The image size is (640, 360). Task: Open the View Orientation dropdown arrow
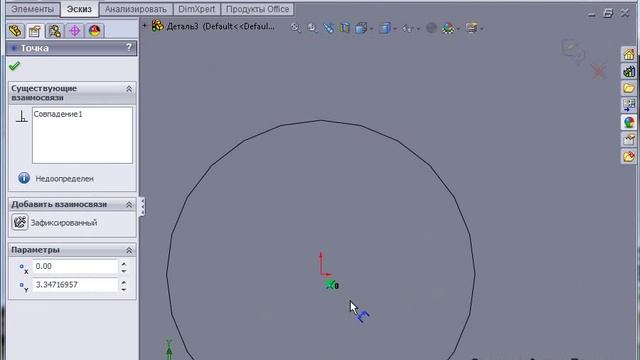(371, 29)
